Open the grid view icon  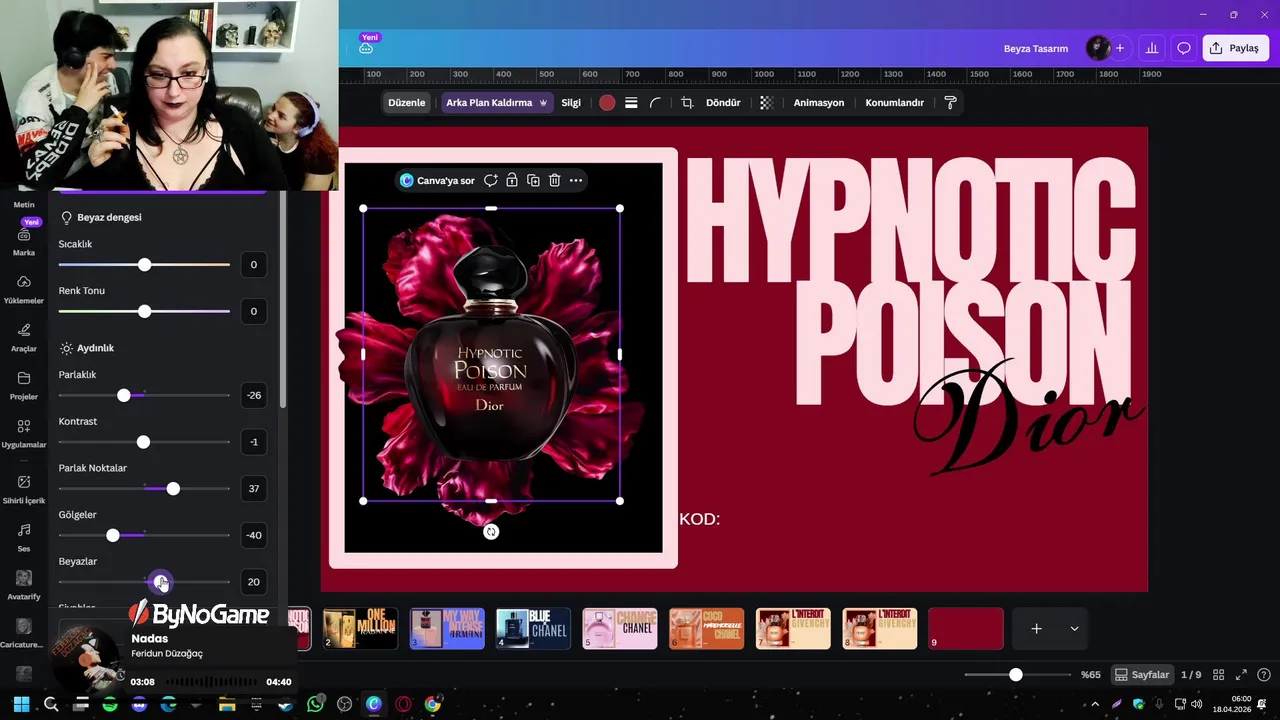pyautogui.click(x=1220, y=675)
